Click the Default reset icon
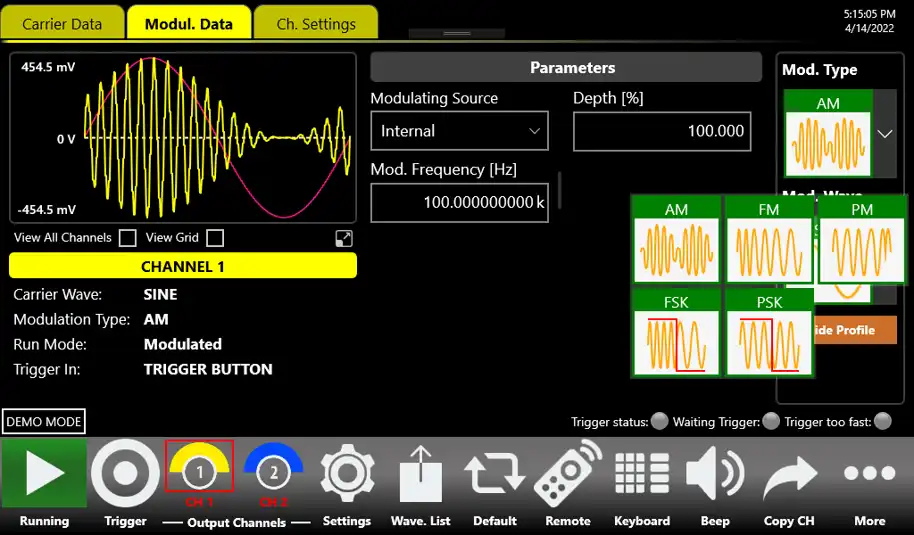 (x=494, y=473)
